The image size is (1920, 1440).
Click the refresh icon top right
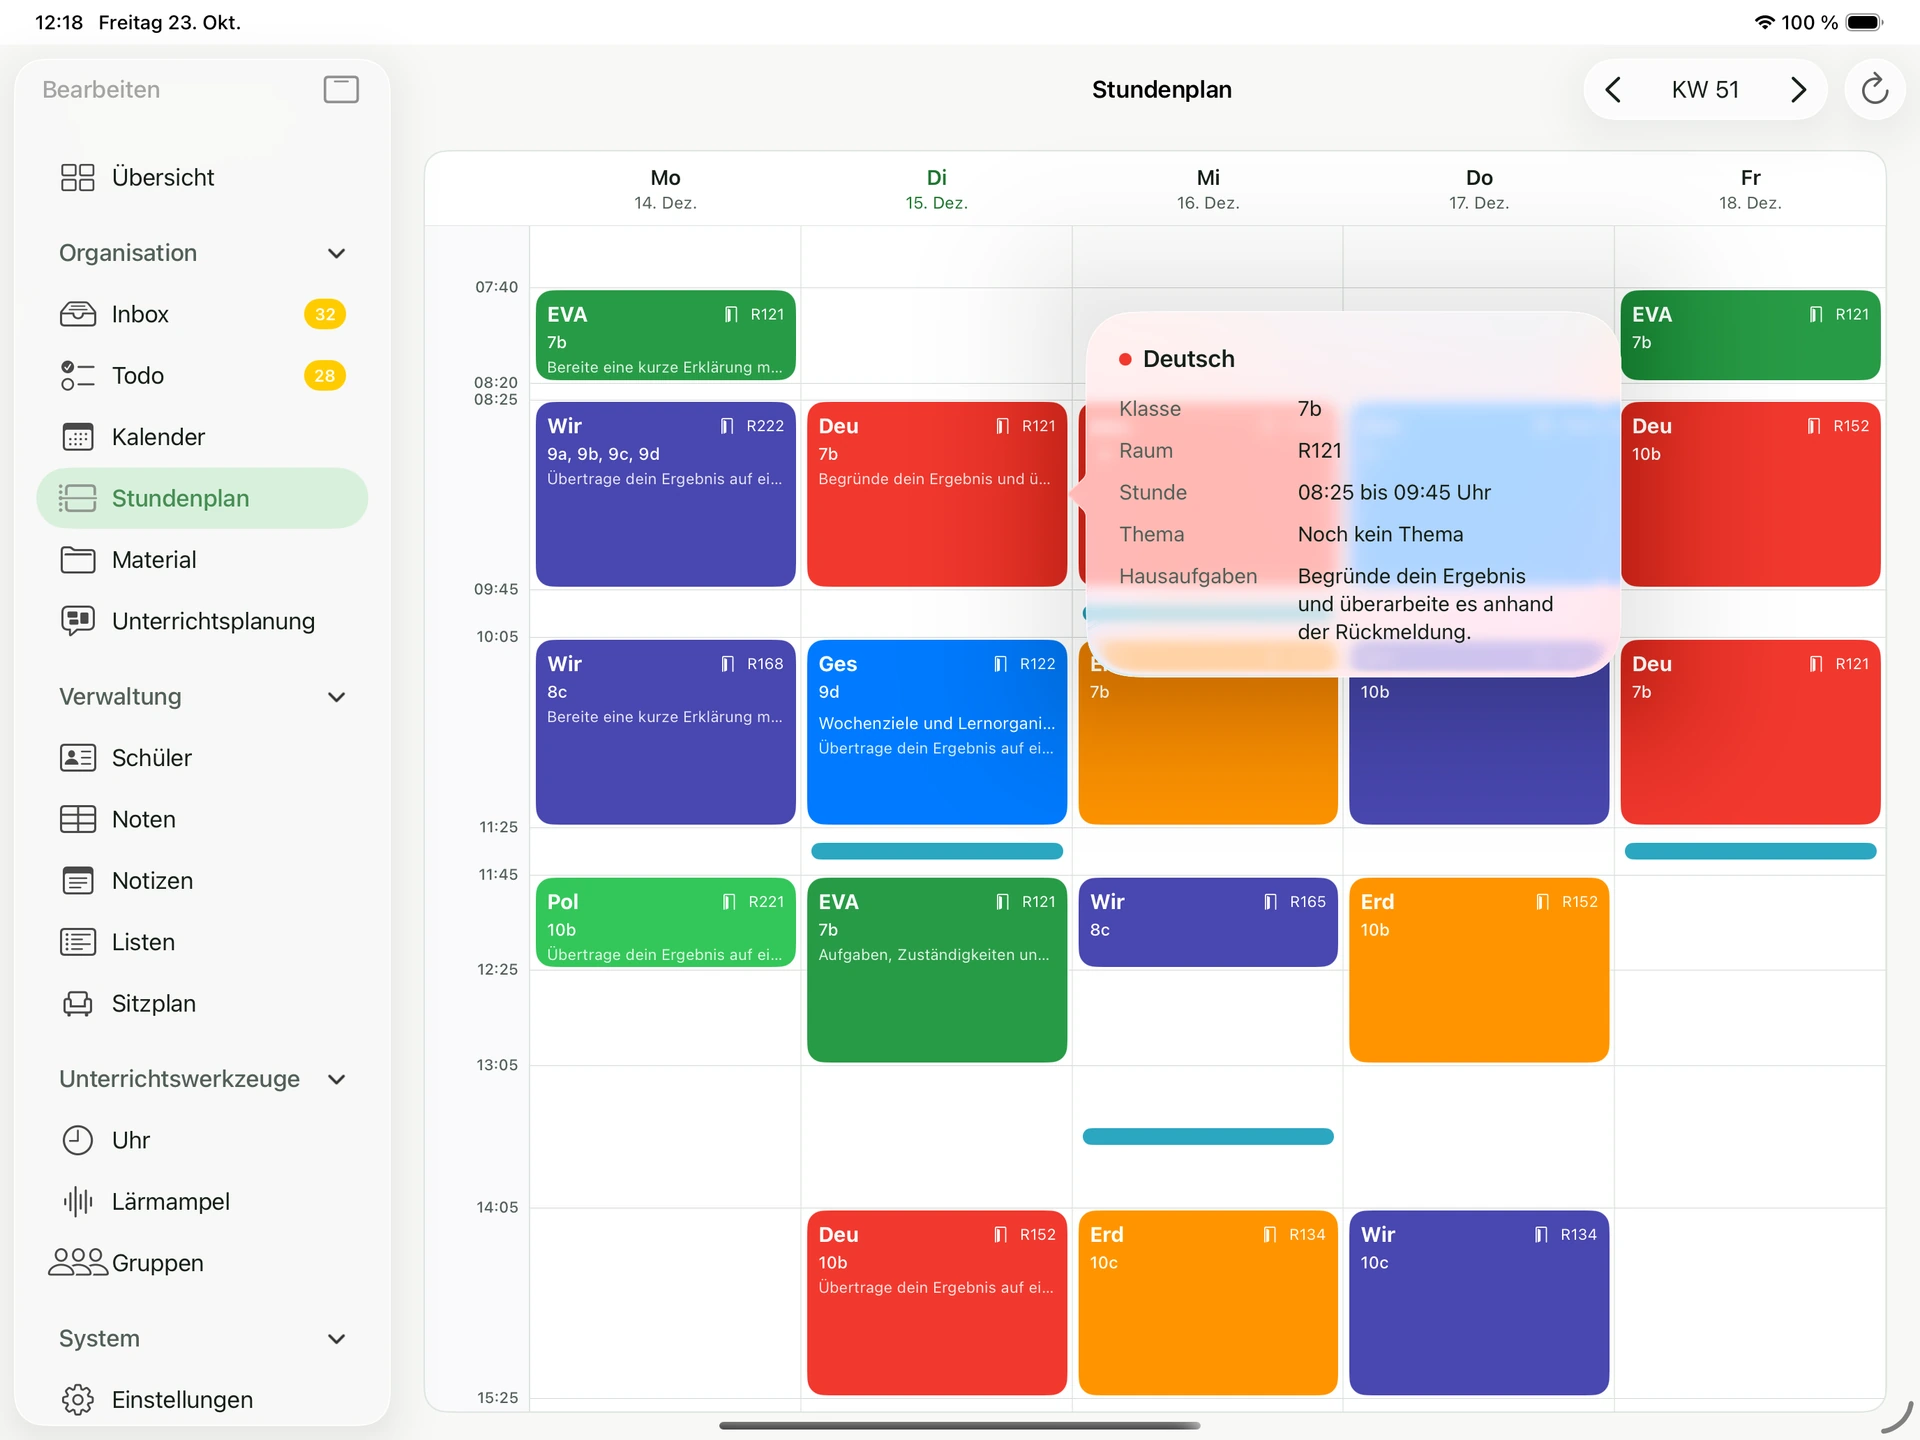[1874, 89]
